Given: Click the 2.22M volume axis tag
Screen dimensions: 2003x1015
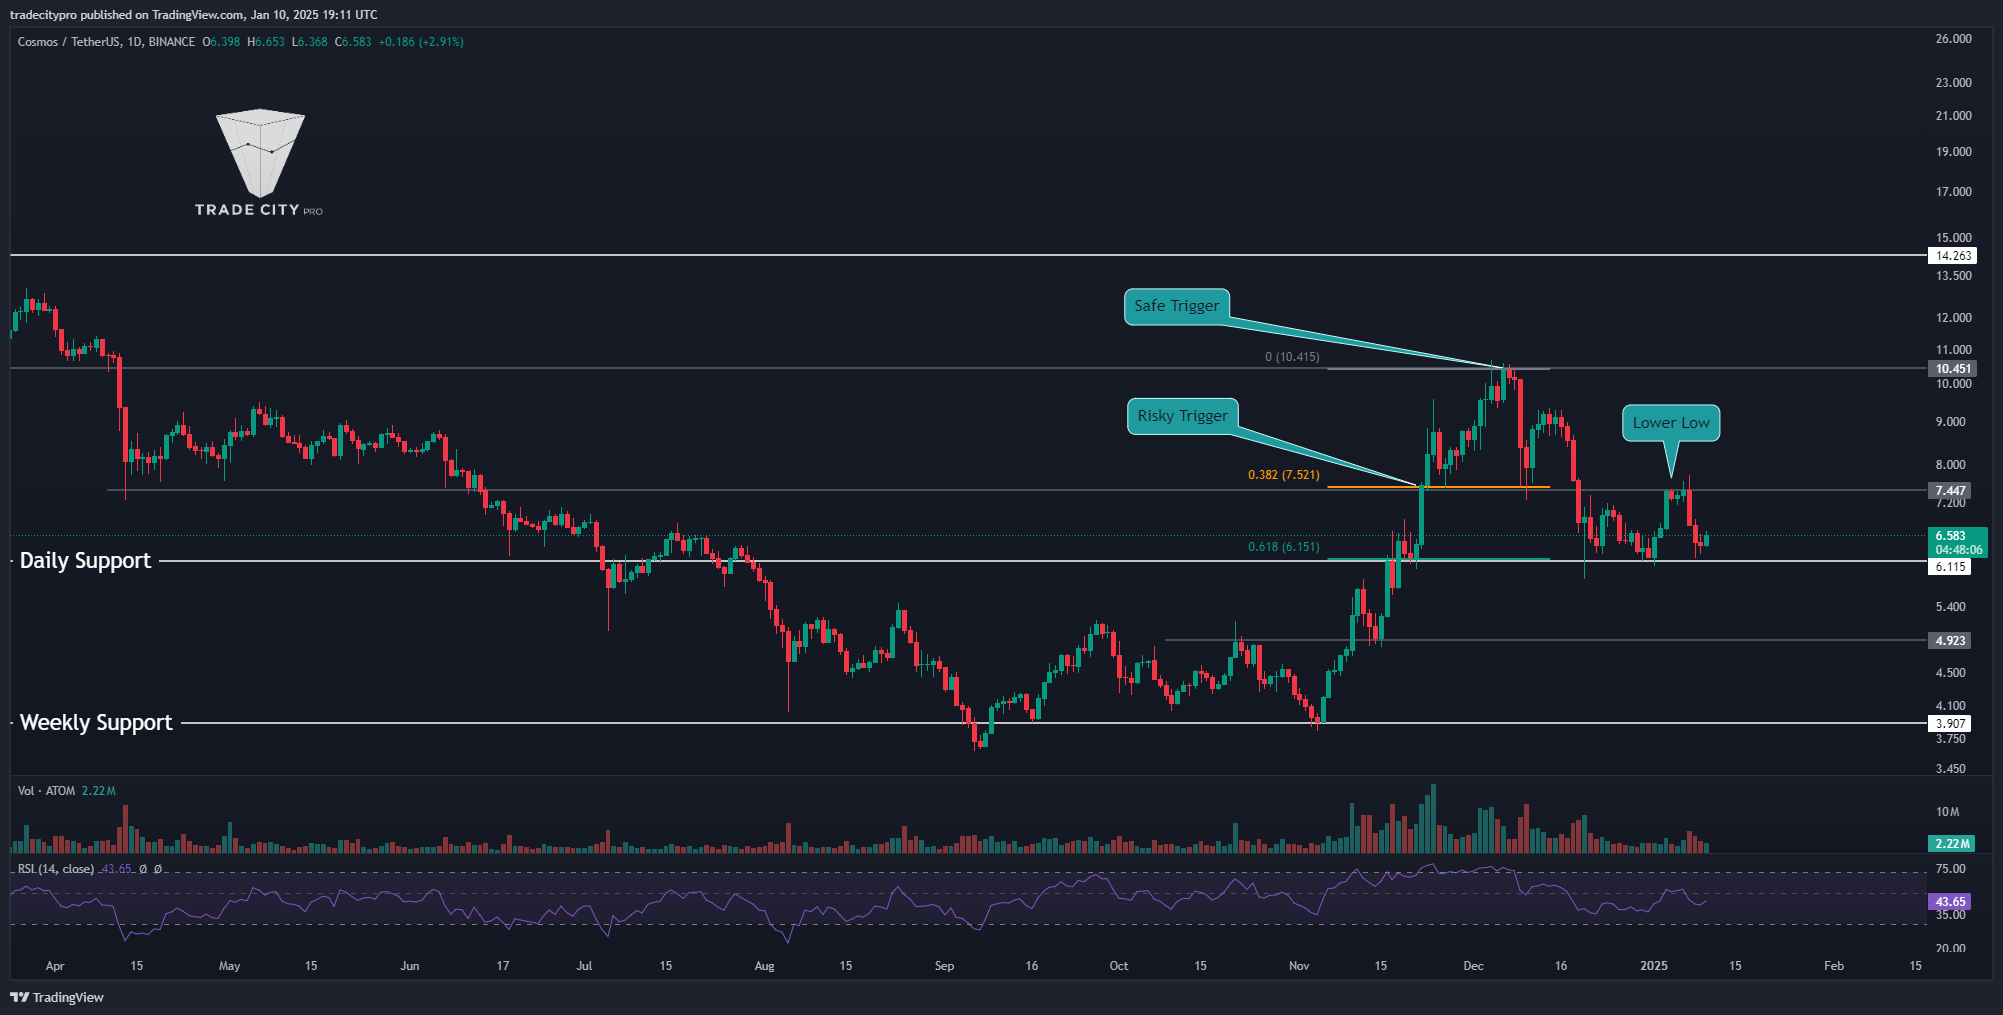Looking at the screenshot, I should click(1951, 844).
